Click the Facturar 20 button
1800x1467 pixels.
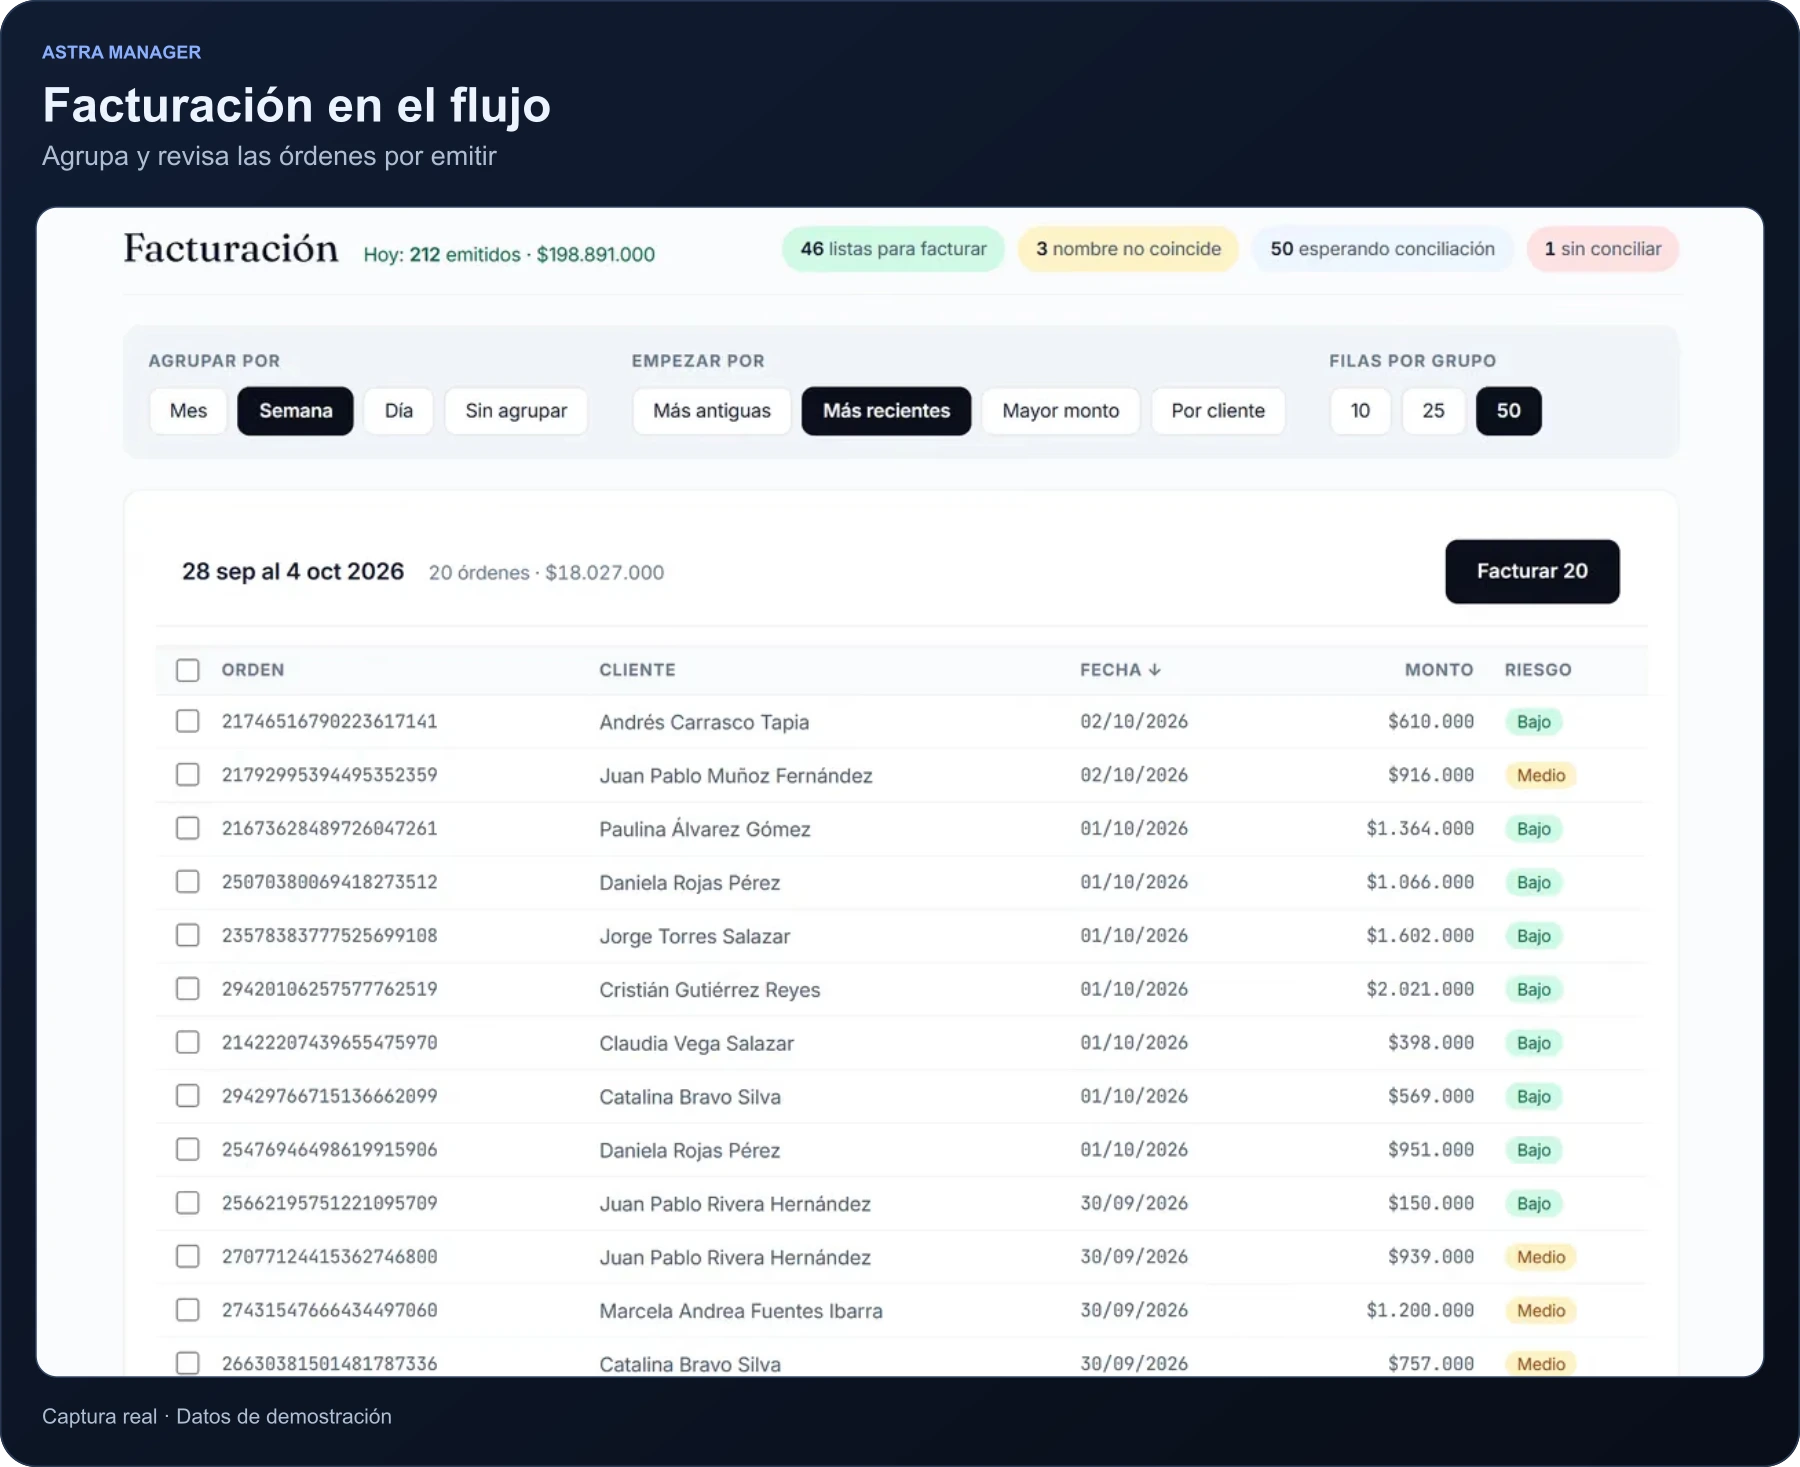tap(1532, 571)
